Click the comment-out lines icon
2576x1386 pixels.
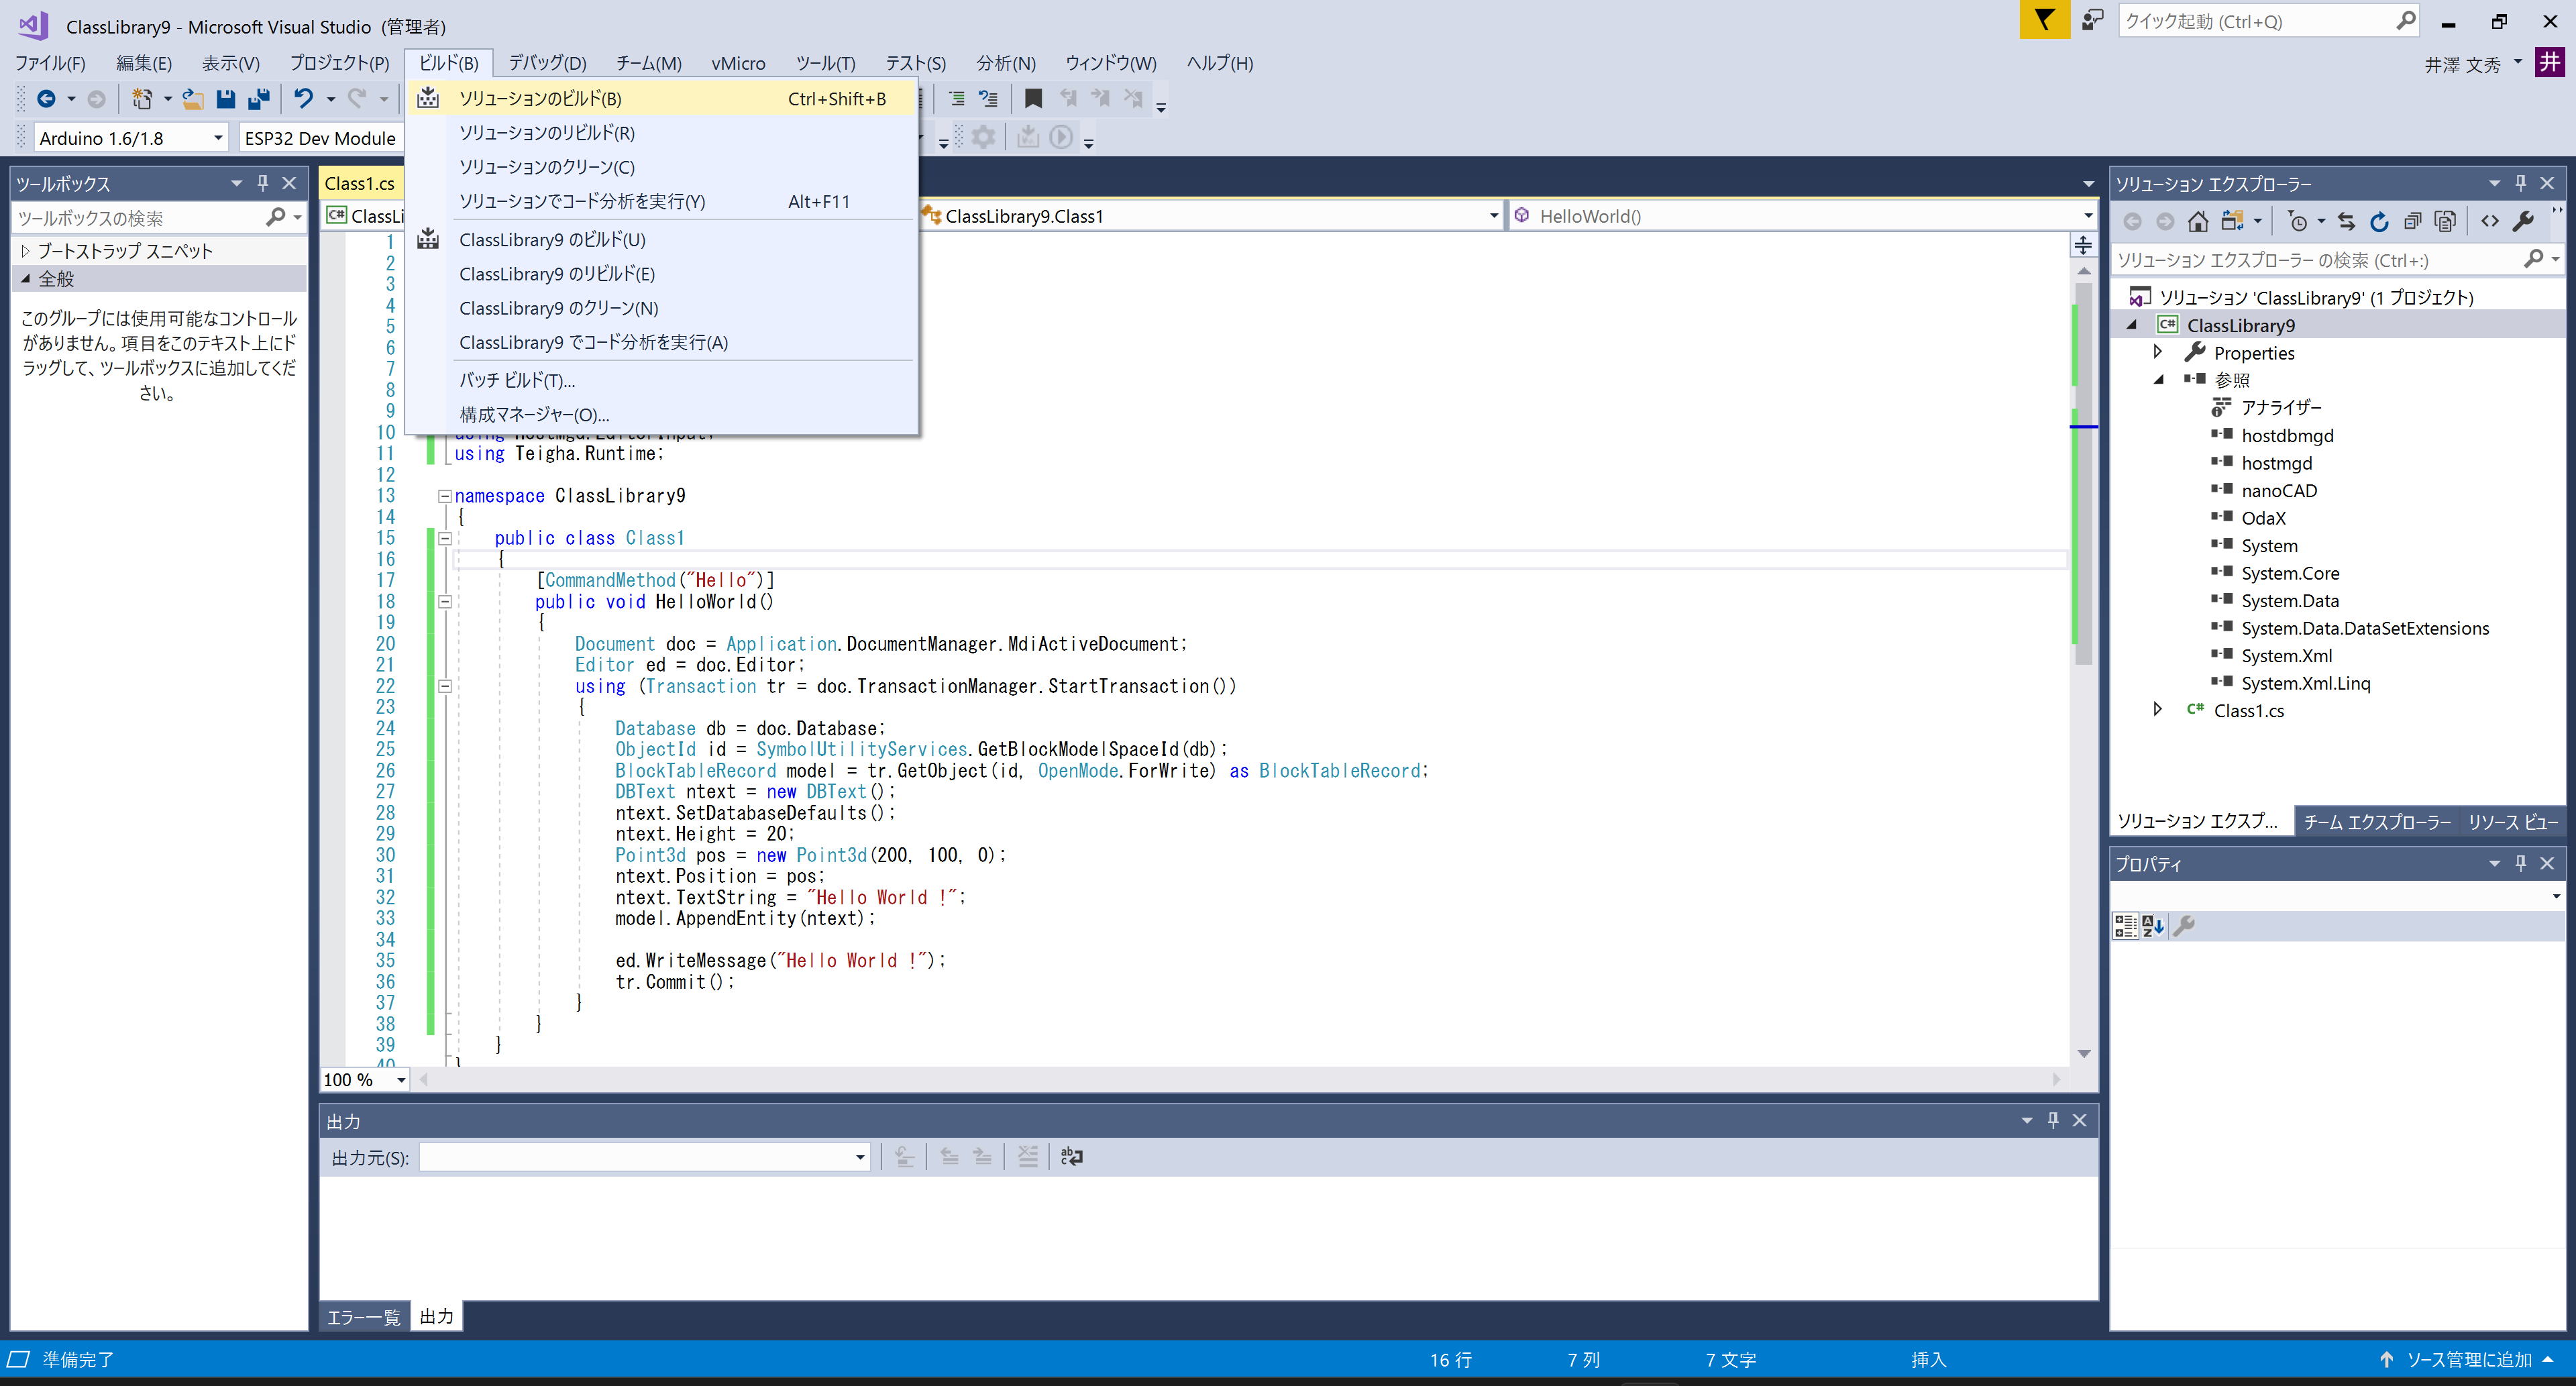pos(956,99)
